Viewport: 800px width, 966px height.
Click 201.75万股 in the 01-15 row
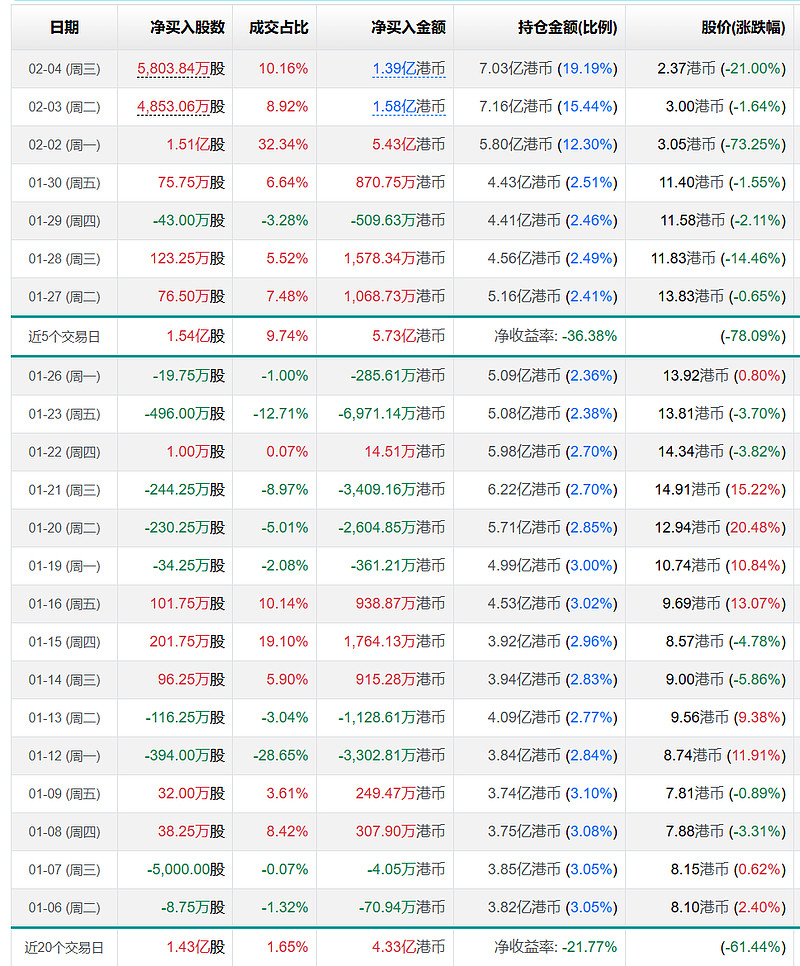(187, 642)
